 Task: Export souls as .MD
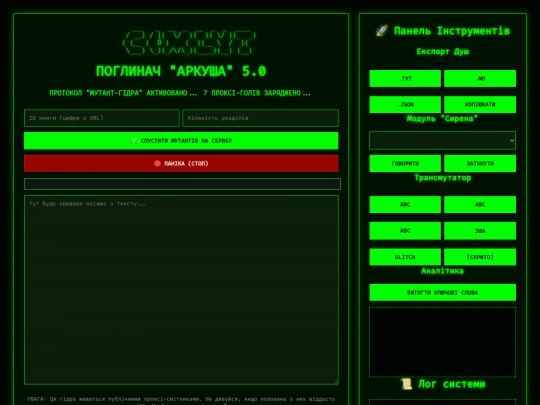(480, 79)
